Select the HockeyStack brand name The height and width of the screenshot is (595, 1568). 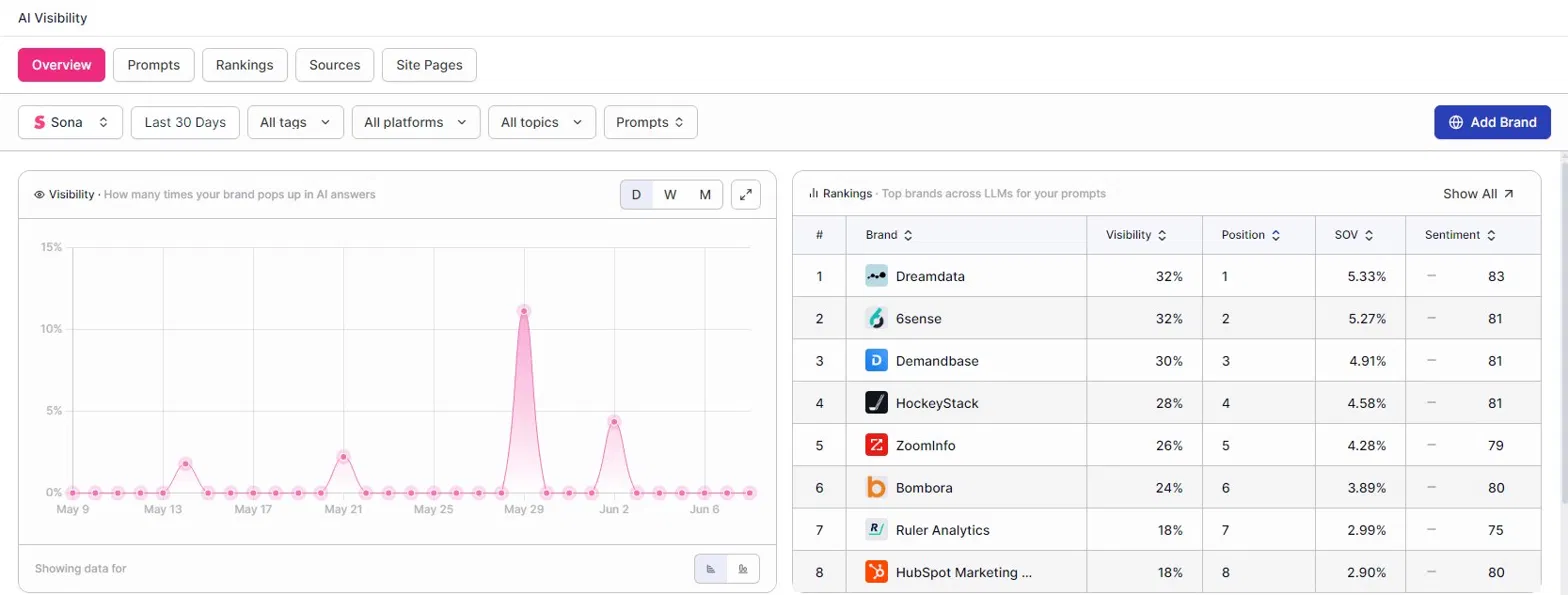point(937,403)
